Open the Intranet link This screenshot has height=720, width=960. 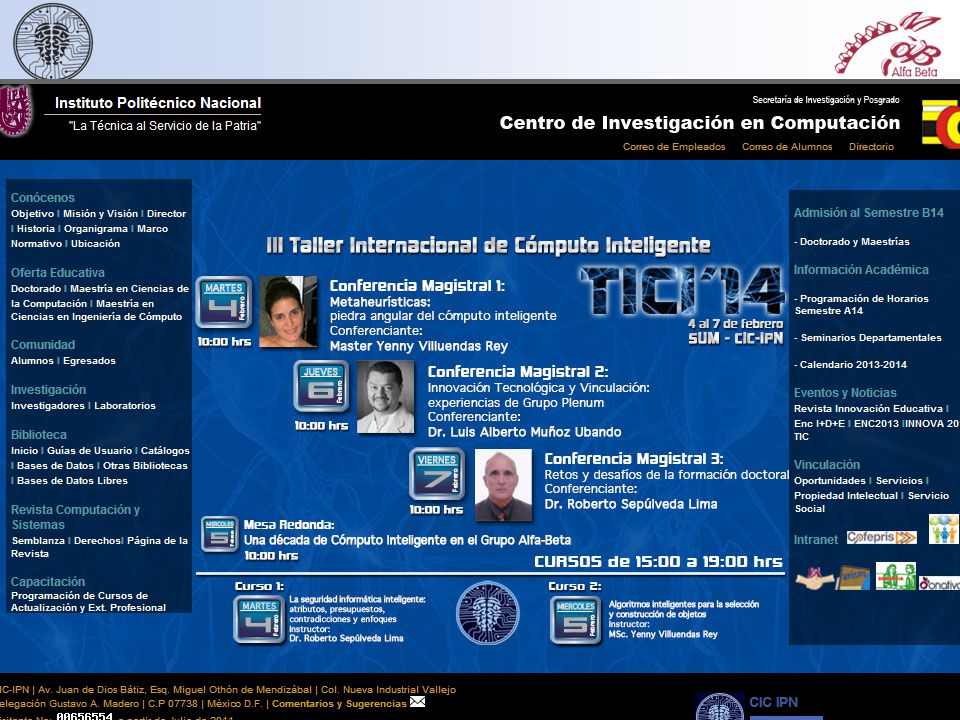tap(816, 539)
